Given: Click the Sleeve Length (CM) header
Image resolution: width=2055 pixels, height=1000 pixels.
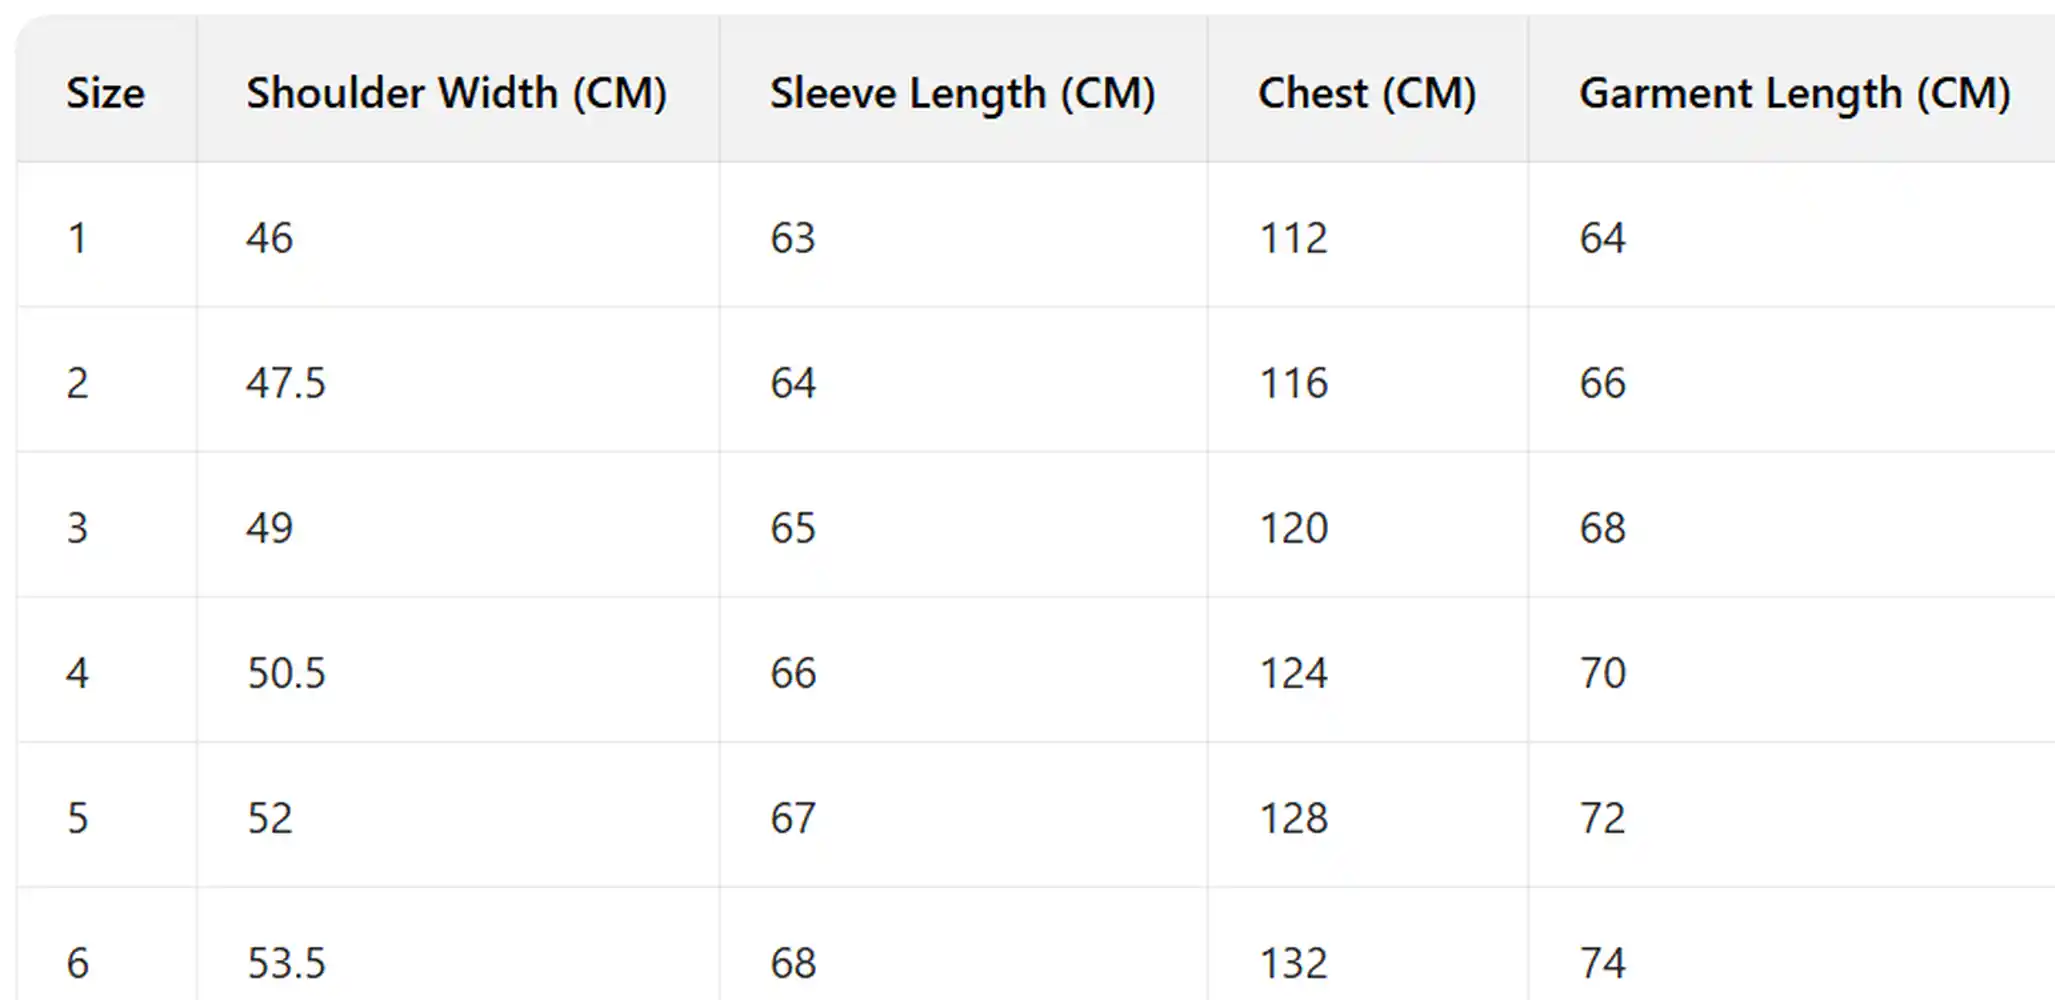Looking at the screenshot, I should (962, 93).
